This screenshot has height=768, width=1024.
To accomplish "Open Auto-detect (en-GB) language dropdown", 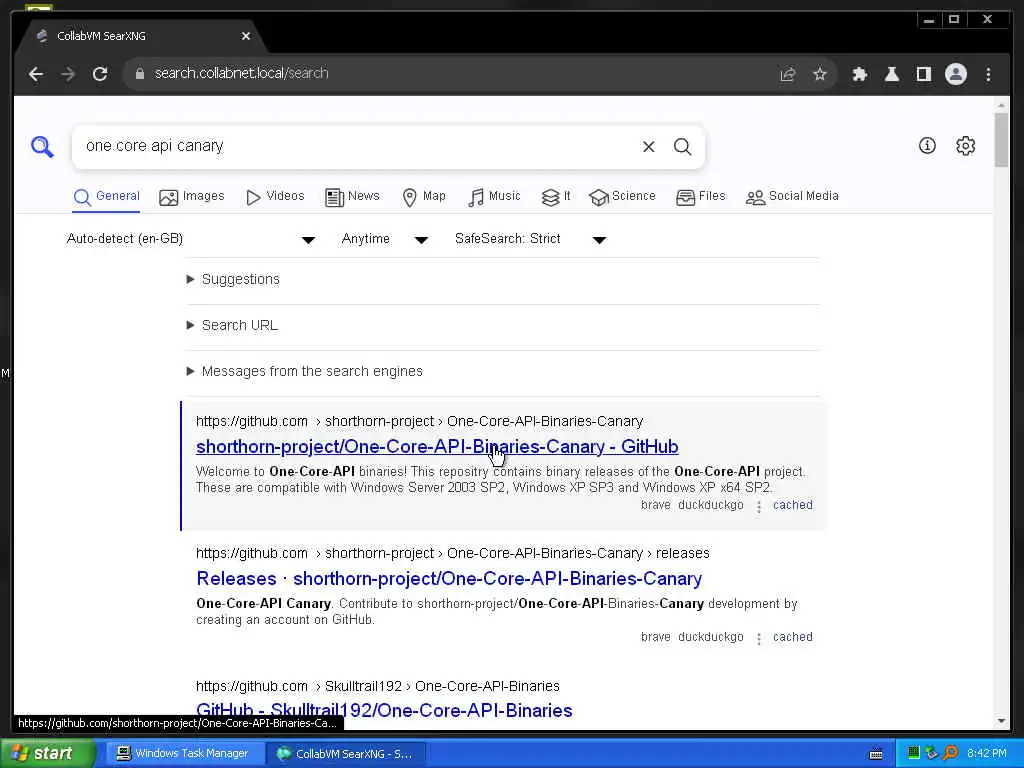I will tap(191, 239).
